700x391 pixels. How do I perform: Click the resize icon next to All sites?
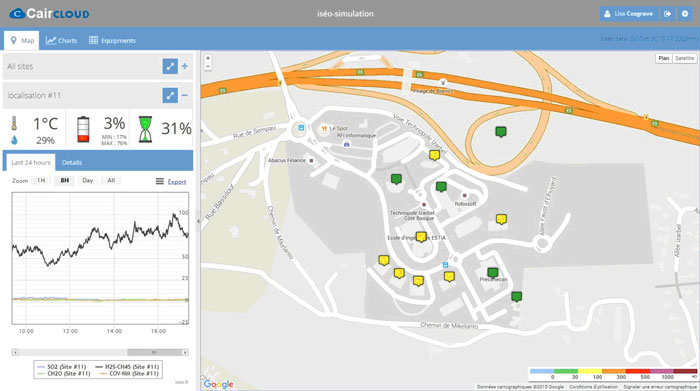170,67
